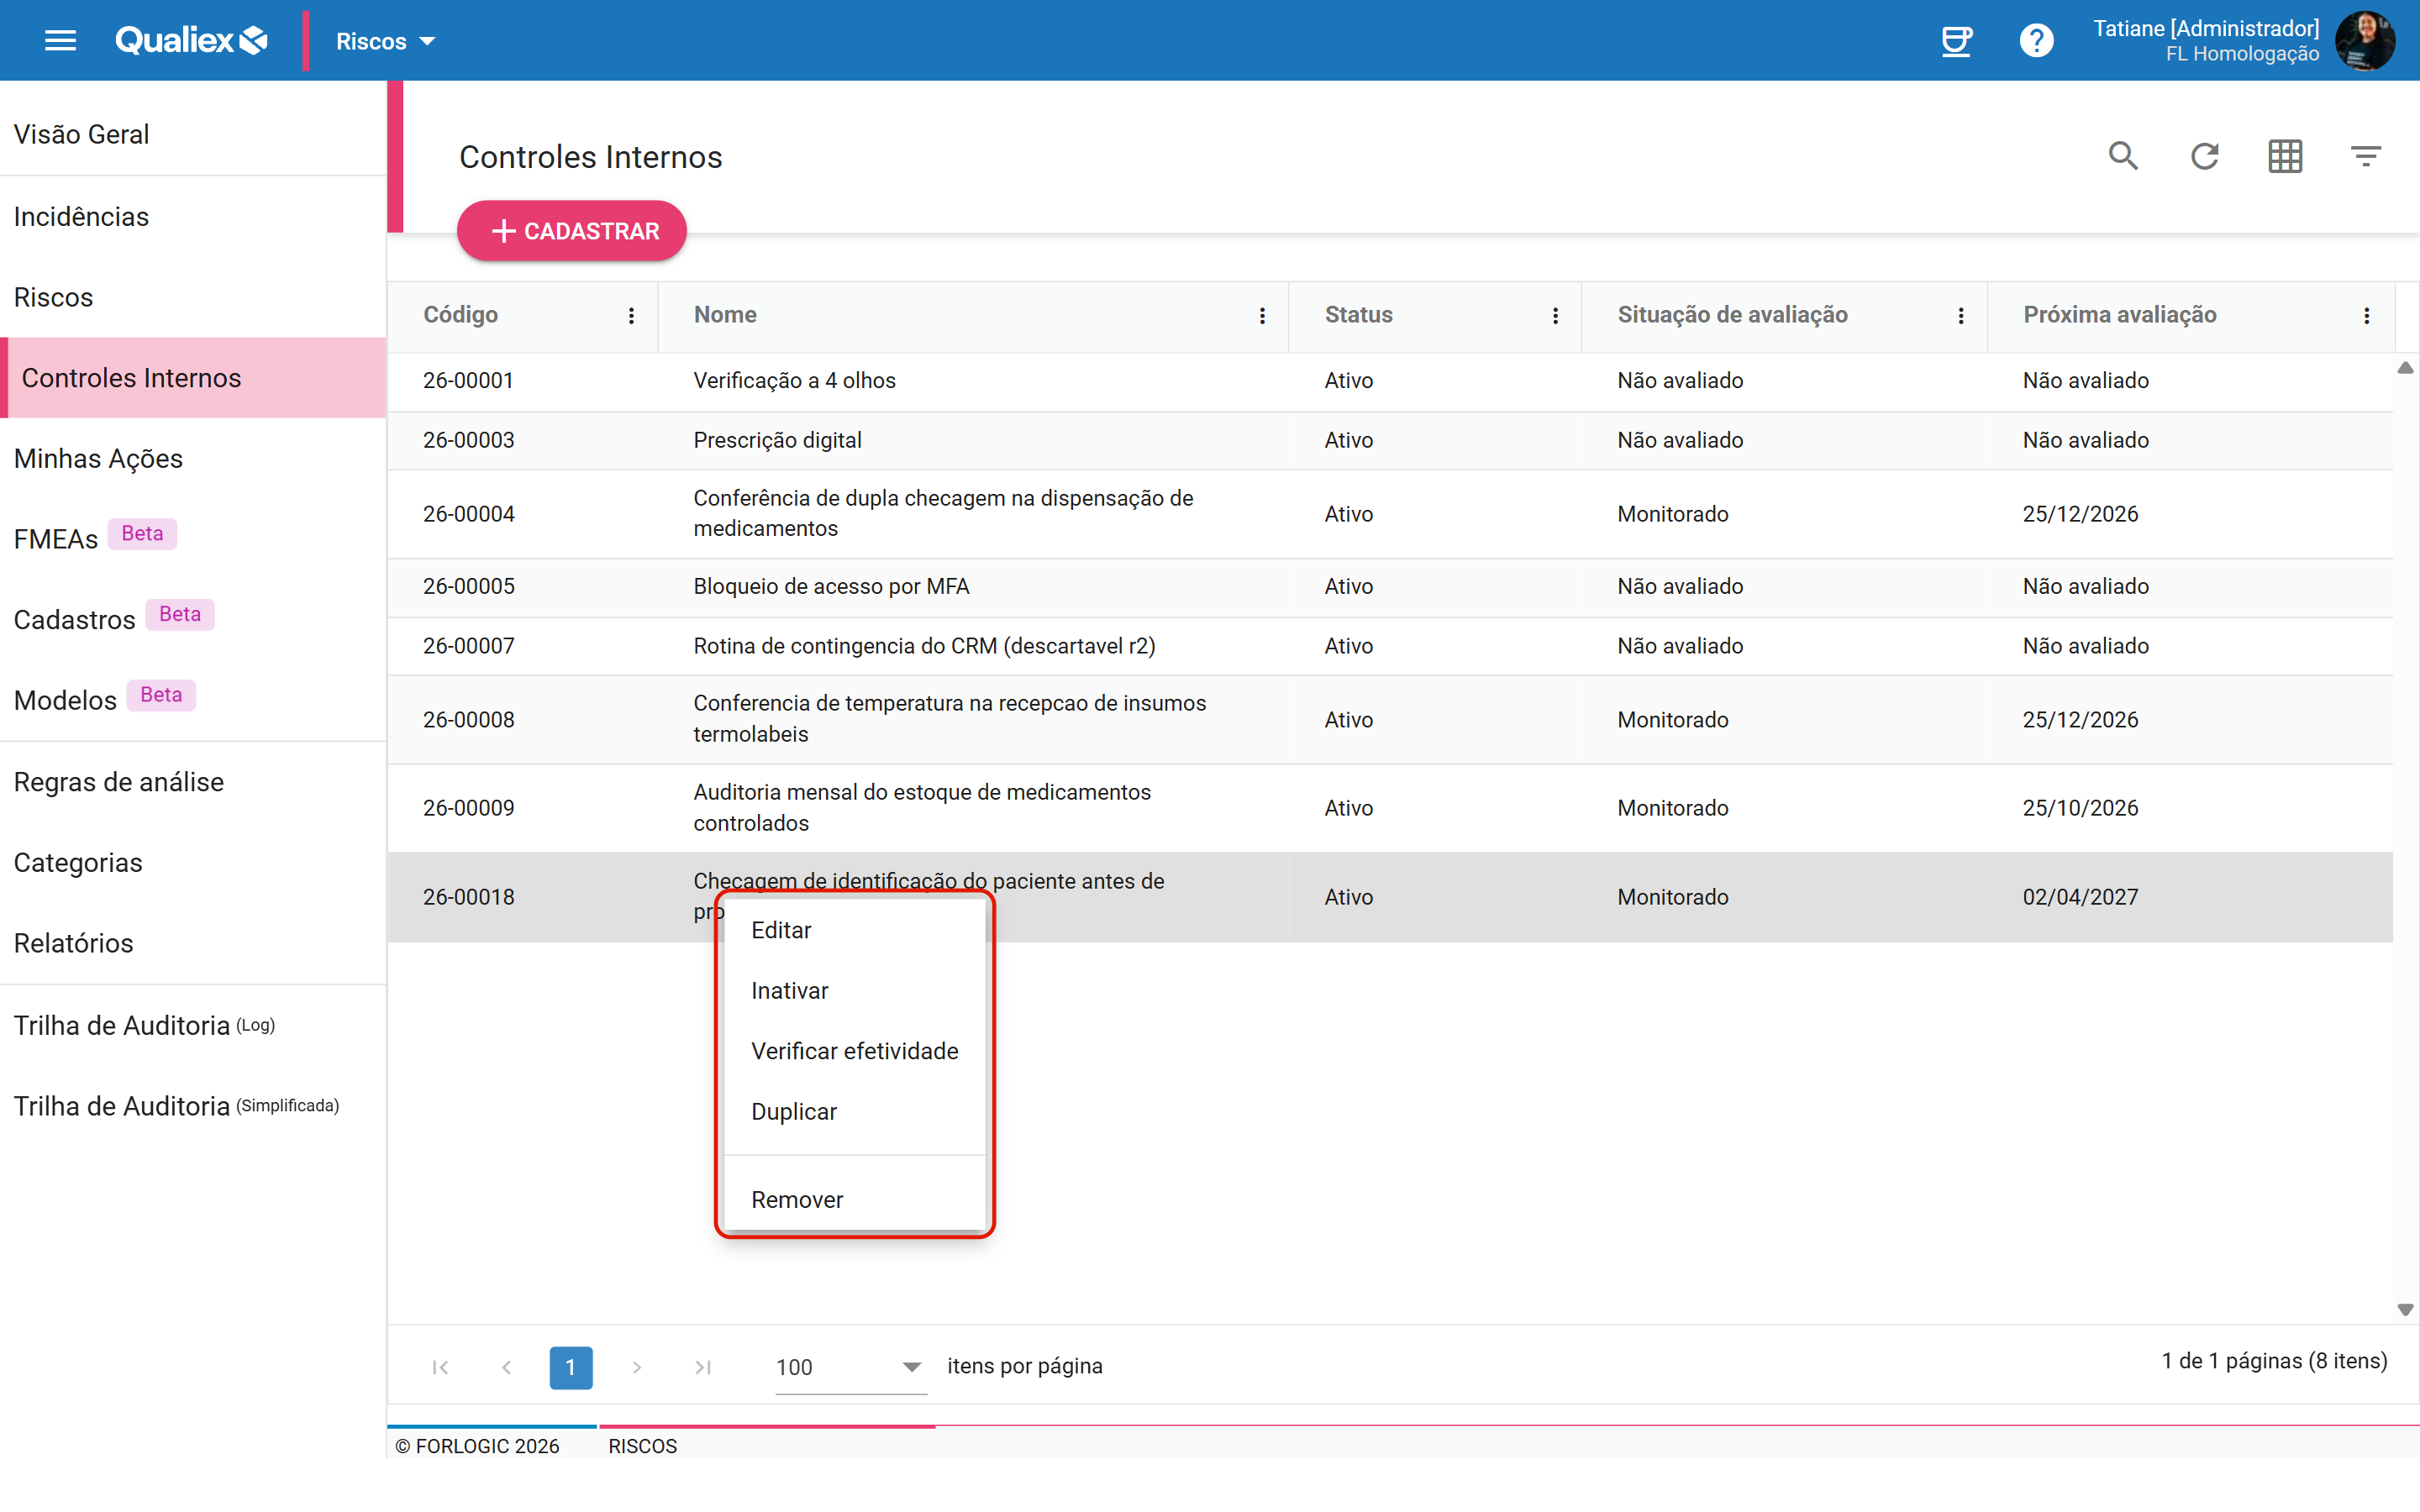Click scrollbar up arrow of the table
The height and width of the screenshot is (1512, 2420).
click(x=2405, y=368)
